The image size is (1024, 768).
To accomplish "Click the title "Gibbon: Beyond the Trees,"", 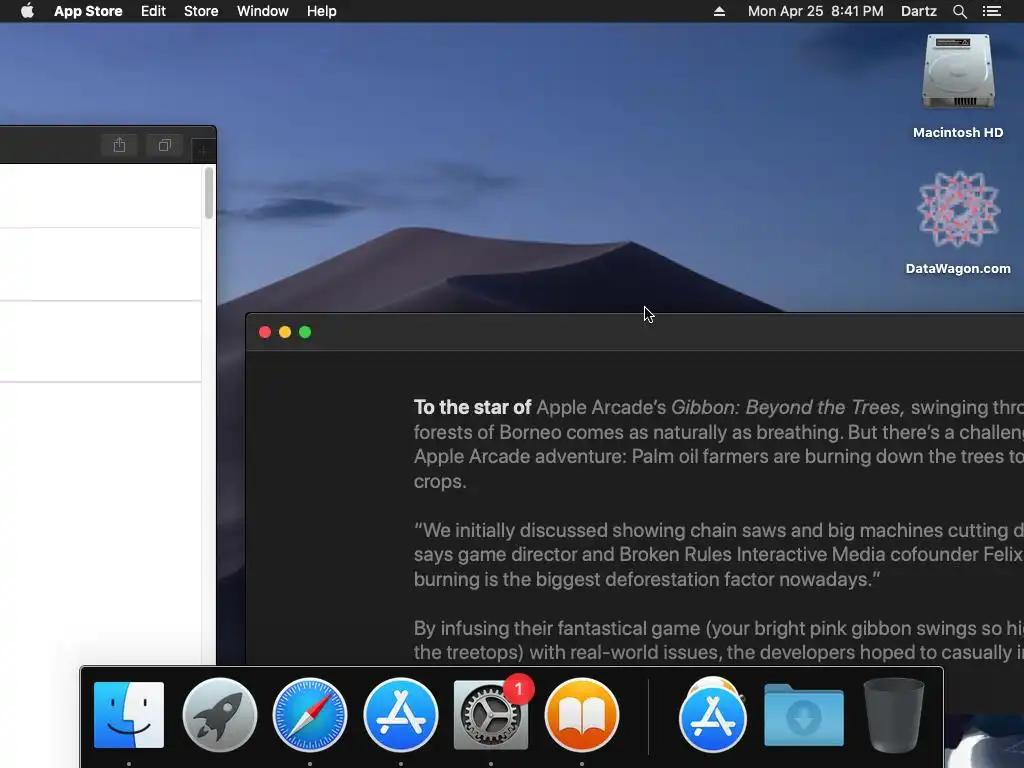I will [x=788, y=407].
